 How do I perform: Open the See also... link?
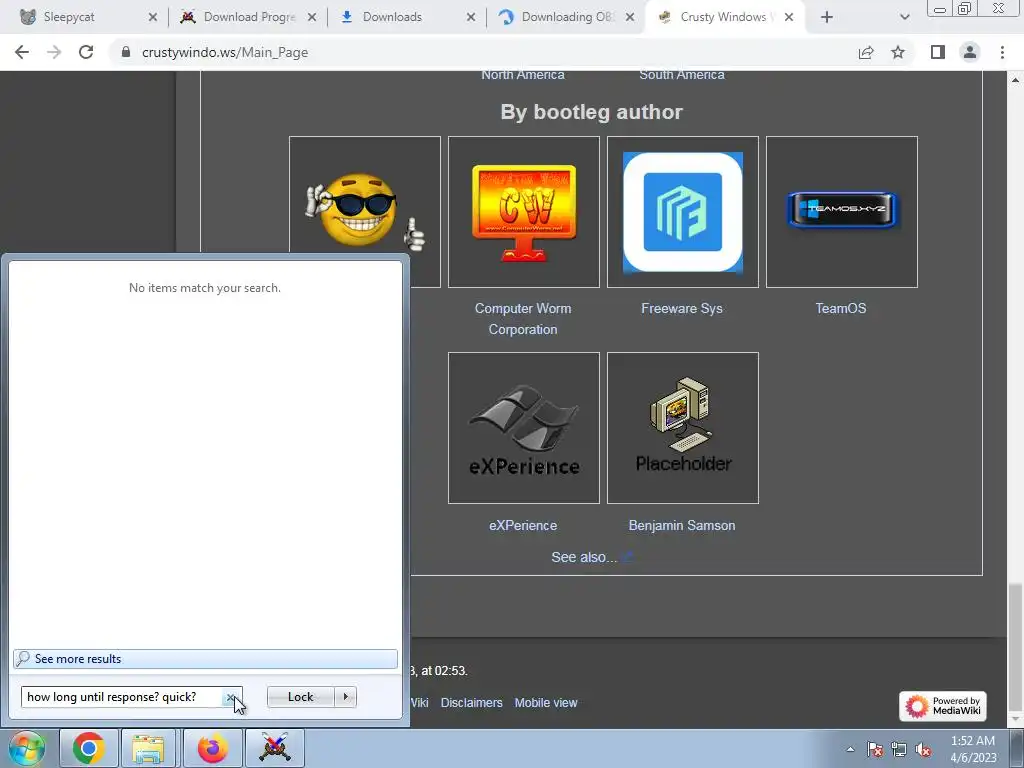584,557
